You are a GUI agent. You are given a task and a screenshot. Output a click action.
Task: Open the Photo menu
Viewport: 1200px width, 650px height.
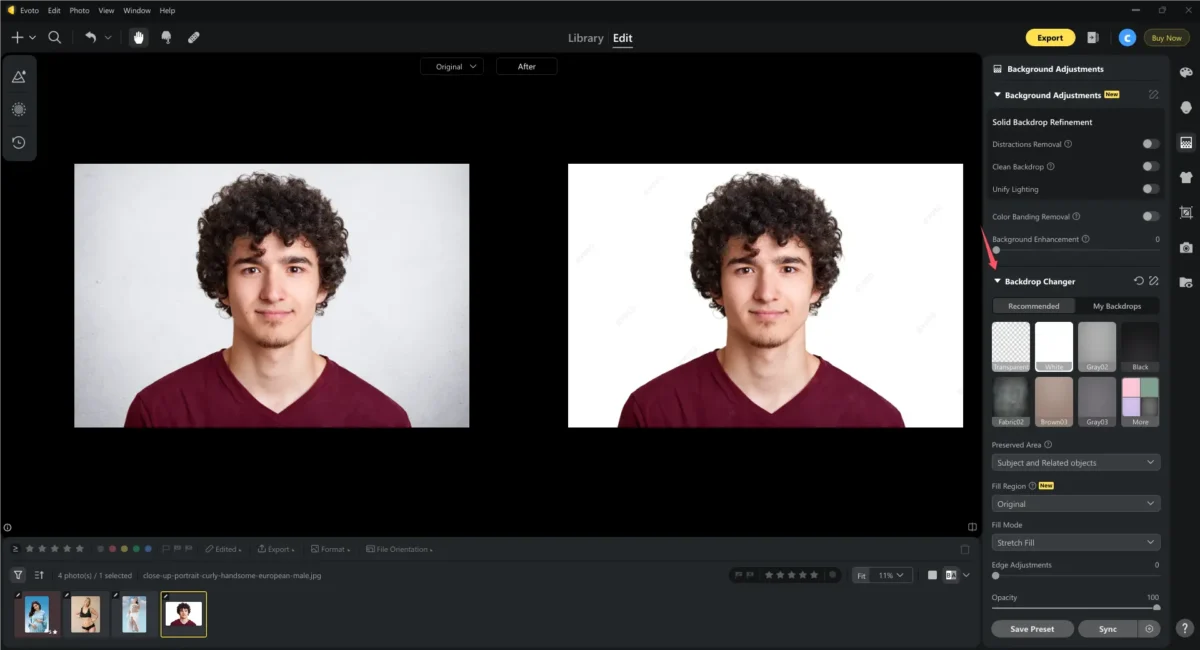(79, 10)
